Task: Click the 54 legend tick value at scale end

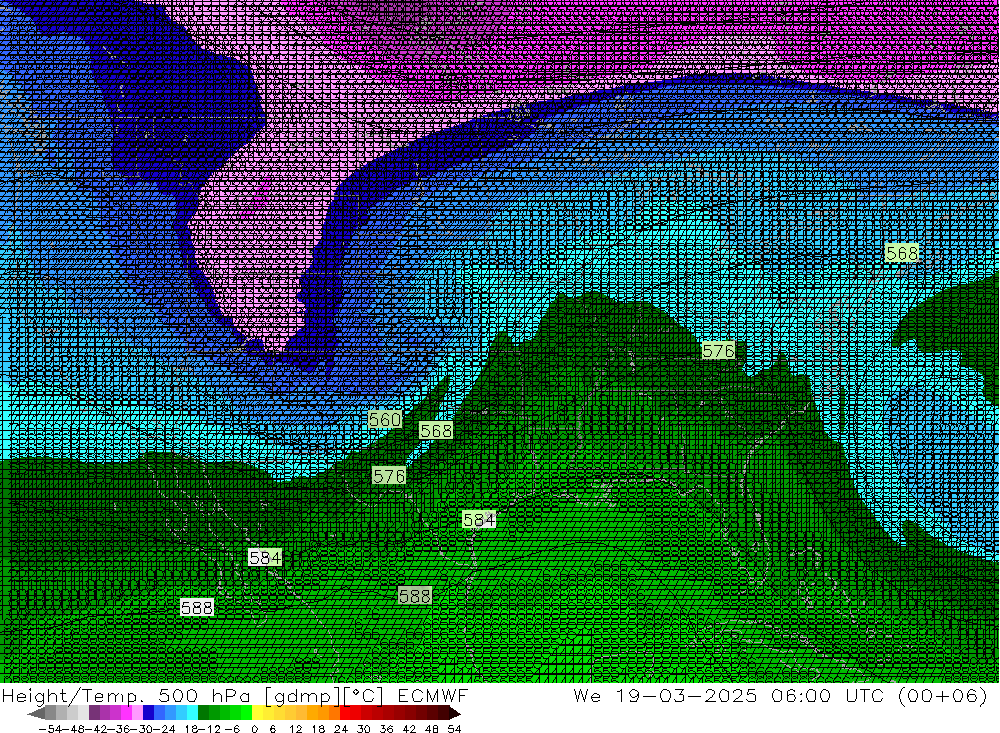Action: point(454,729)
